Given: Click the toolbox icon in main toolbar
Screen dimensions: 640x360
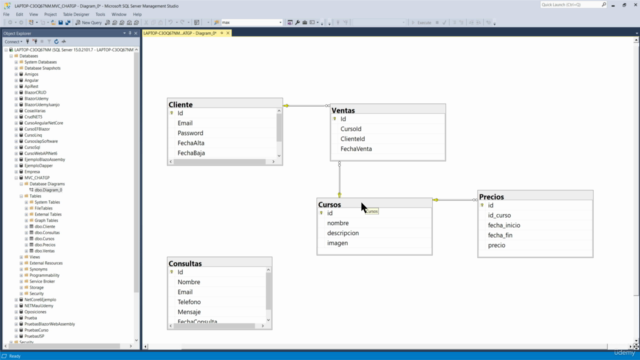Looking at the screenshot, I should [x=304, y=22].
